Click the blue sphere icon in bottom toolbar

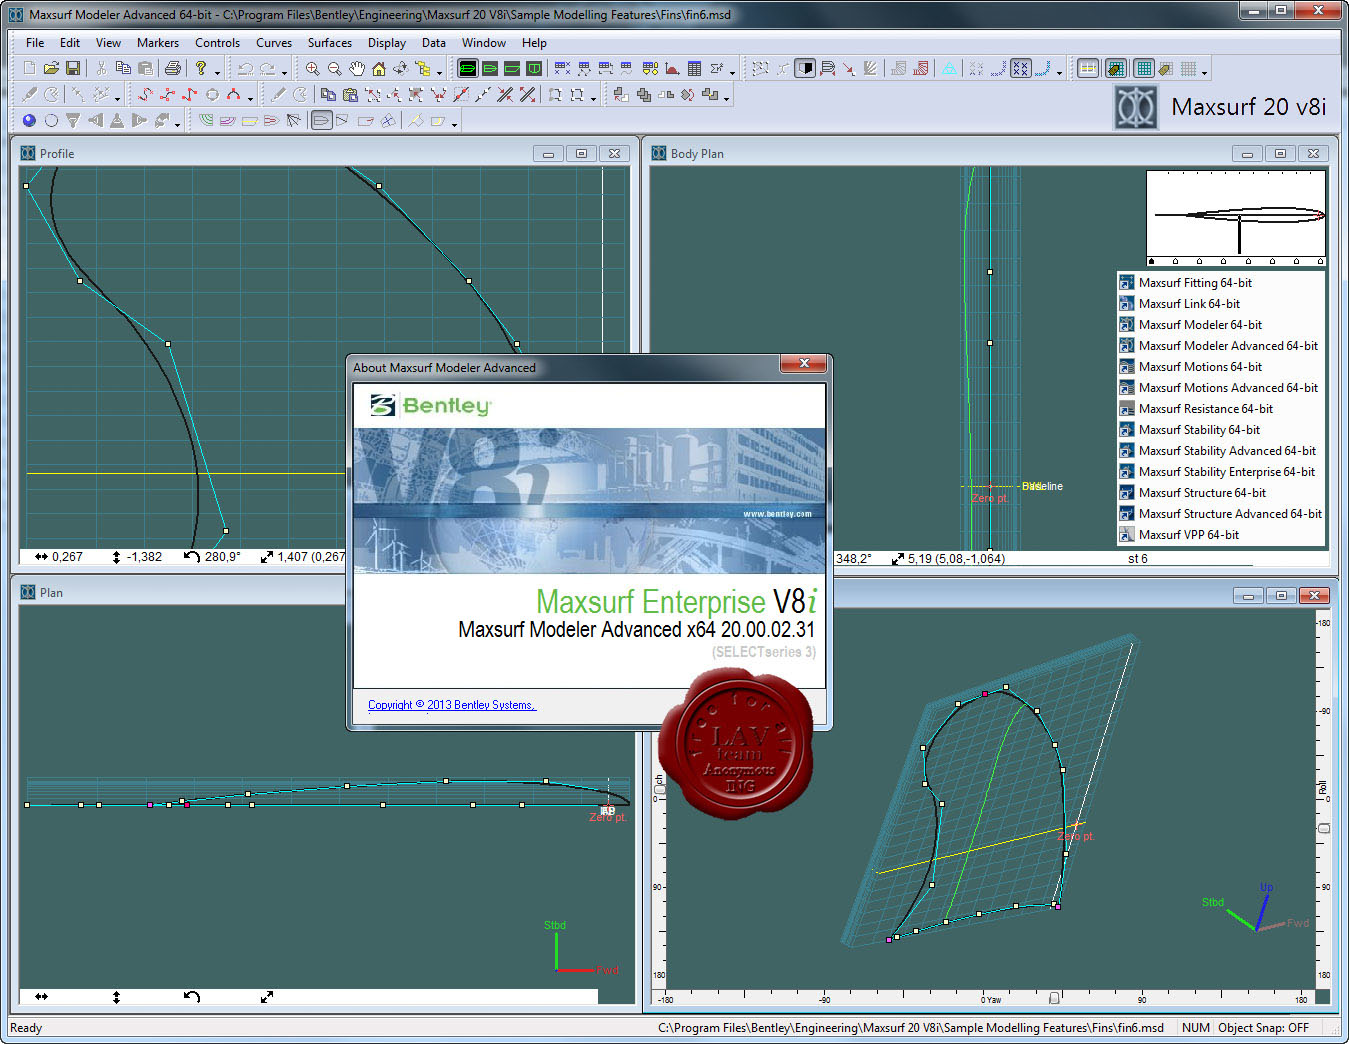[x=29, y=121]
